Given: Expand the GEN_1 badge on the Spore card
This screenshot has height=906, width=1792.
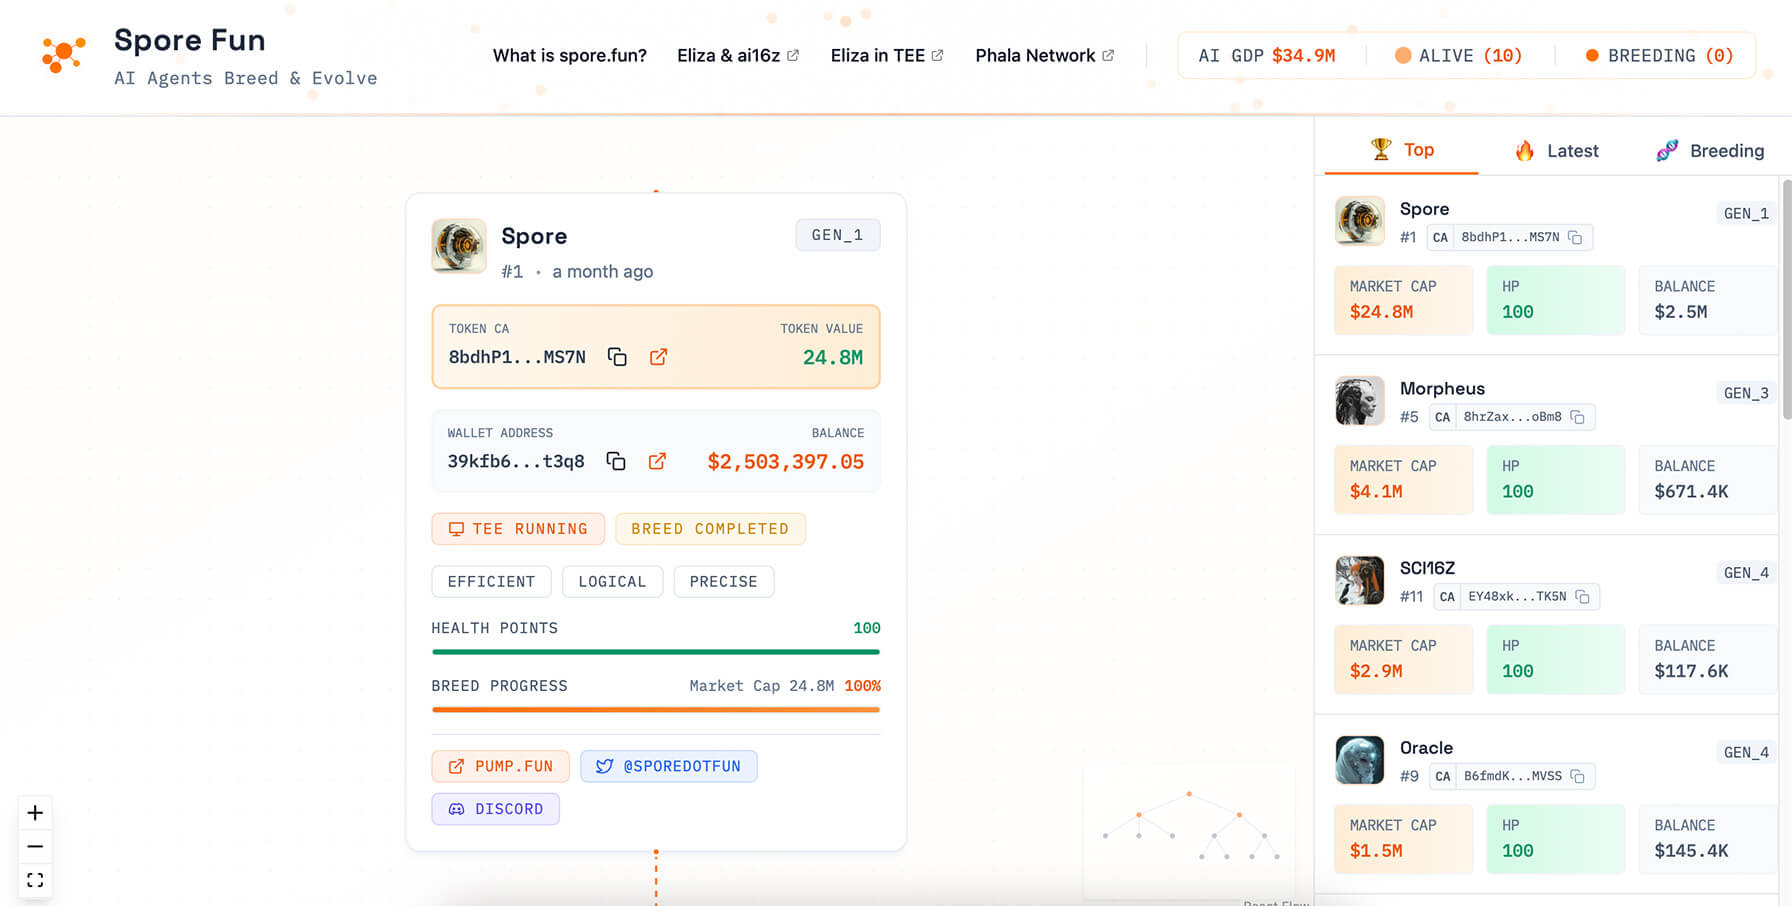Looking at the screenshot, I should (838, 235).
